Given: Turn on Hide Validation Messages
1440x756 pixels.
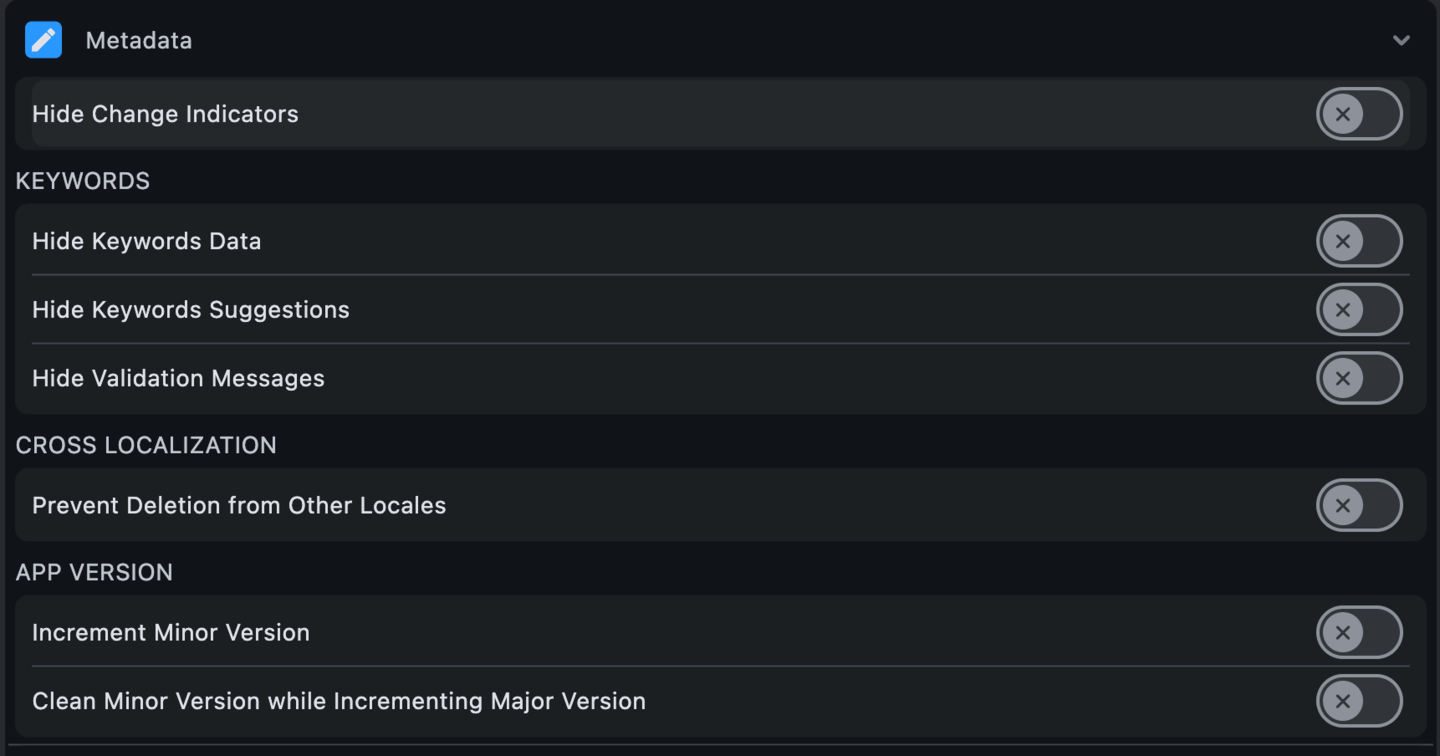Looking at the screenshot, I should 1360,378.
